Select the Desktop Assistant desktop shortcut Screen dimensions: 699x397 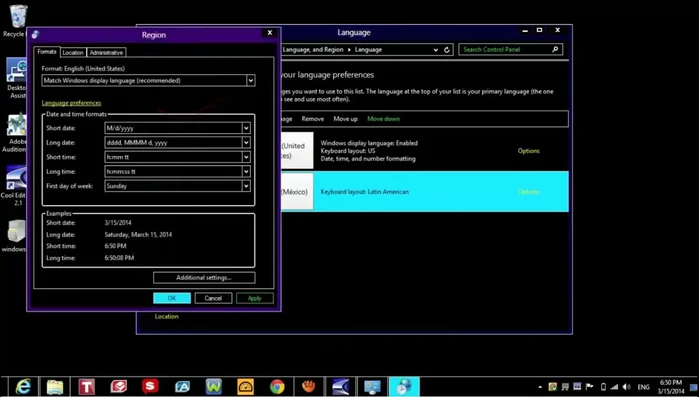coord(17,78)
